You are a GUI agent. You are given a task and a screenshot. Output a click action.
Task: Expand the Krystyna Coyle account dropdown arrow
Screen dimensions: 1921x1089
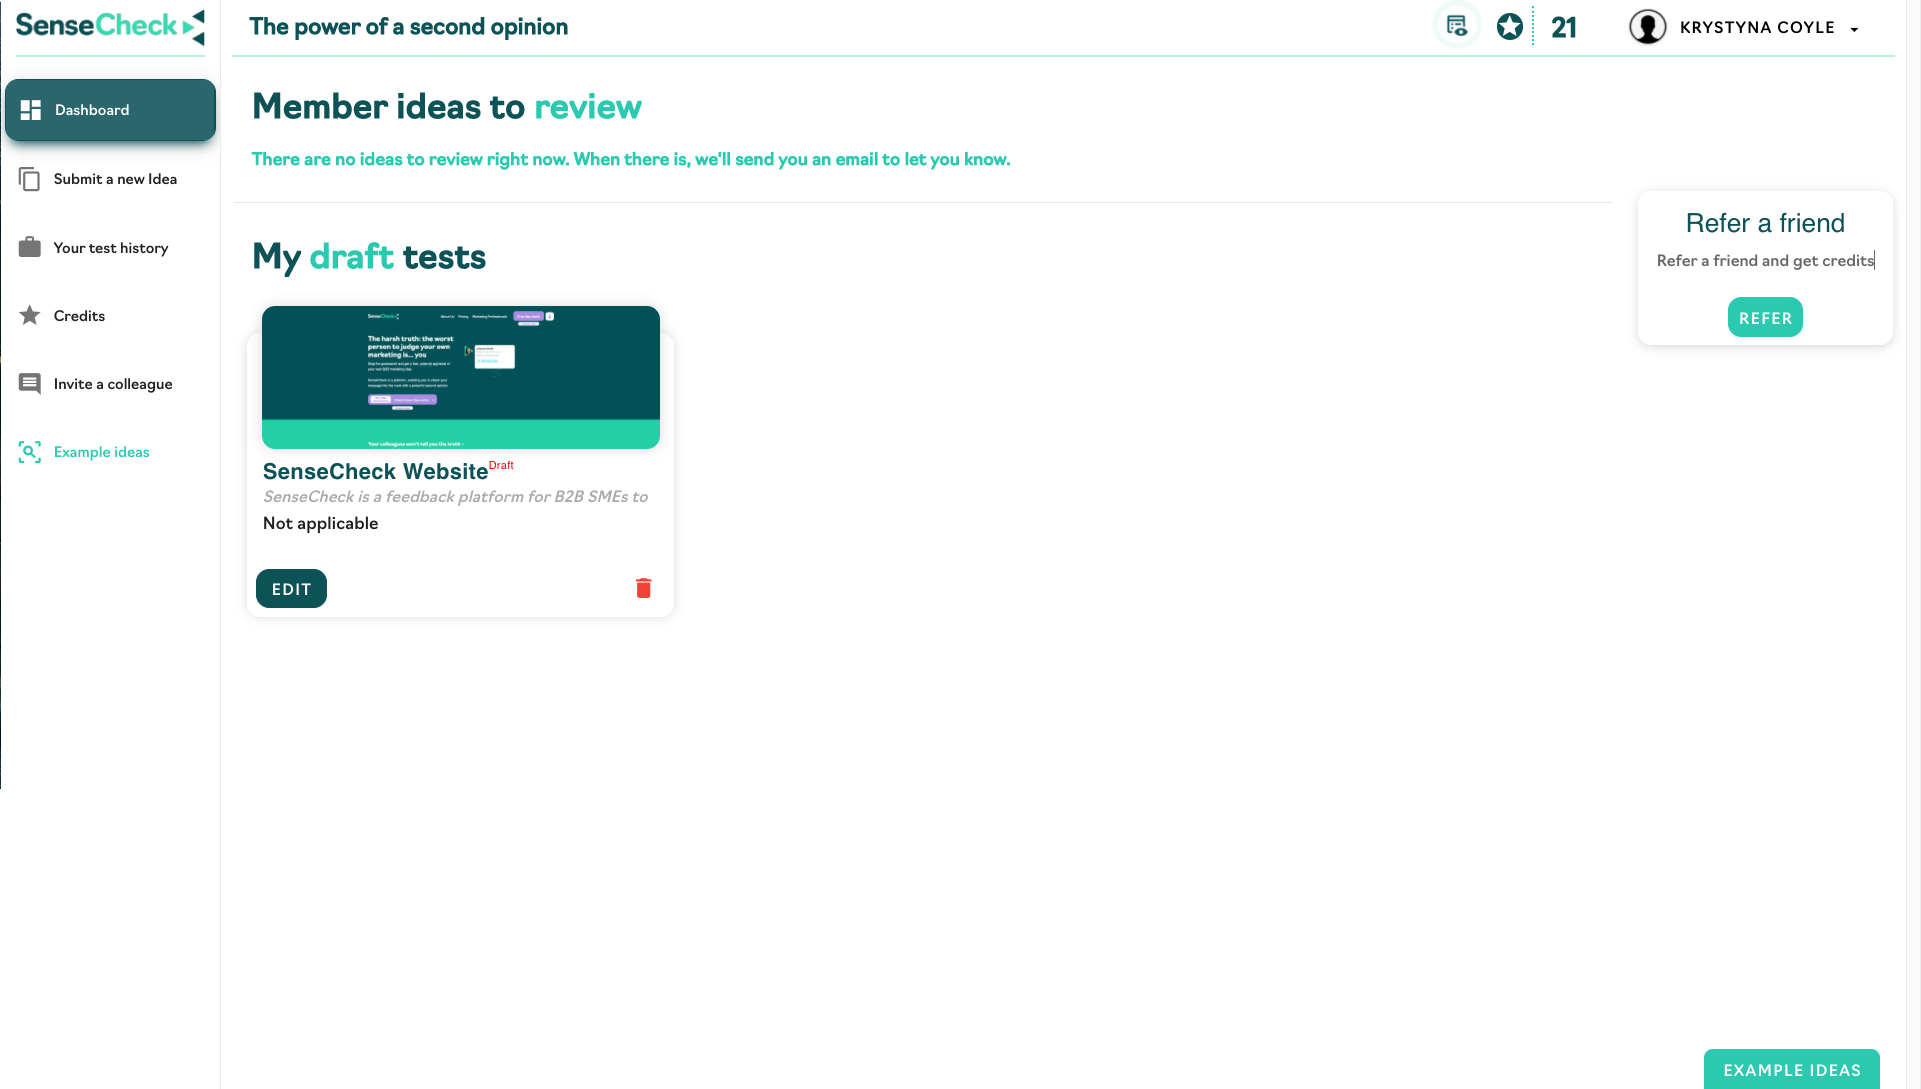click(1854, 29)
